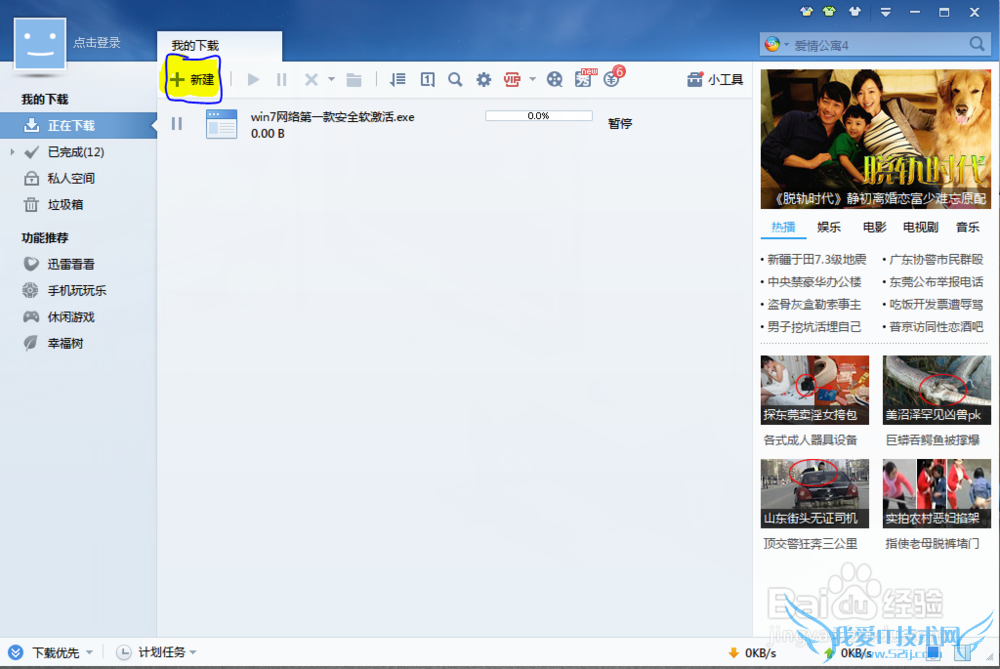
Task: Switch to 音乐 tab
Action: [967, 227]
